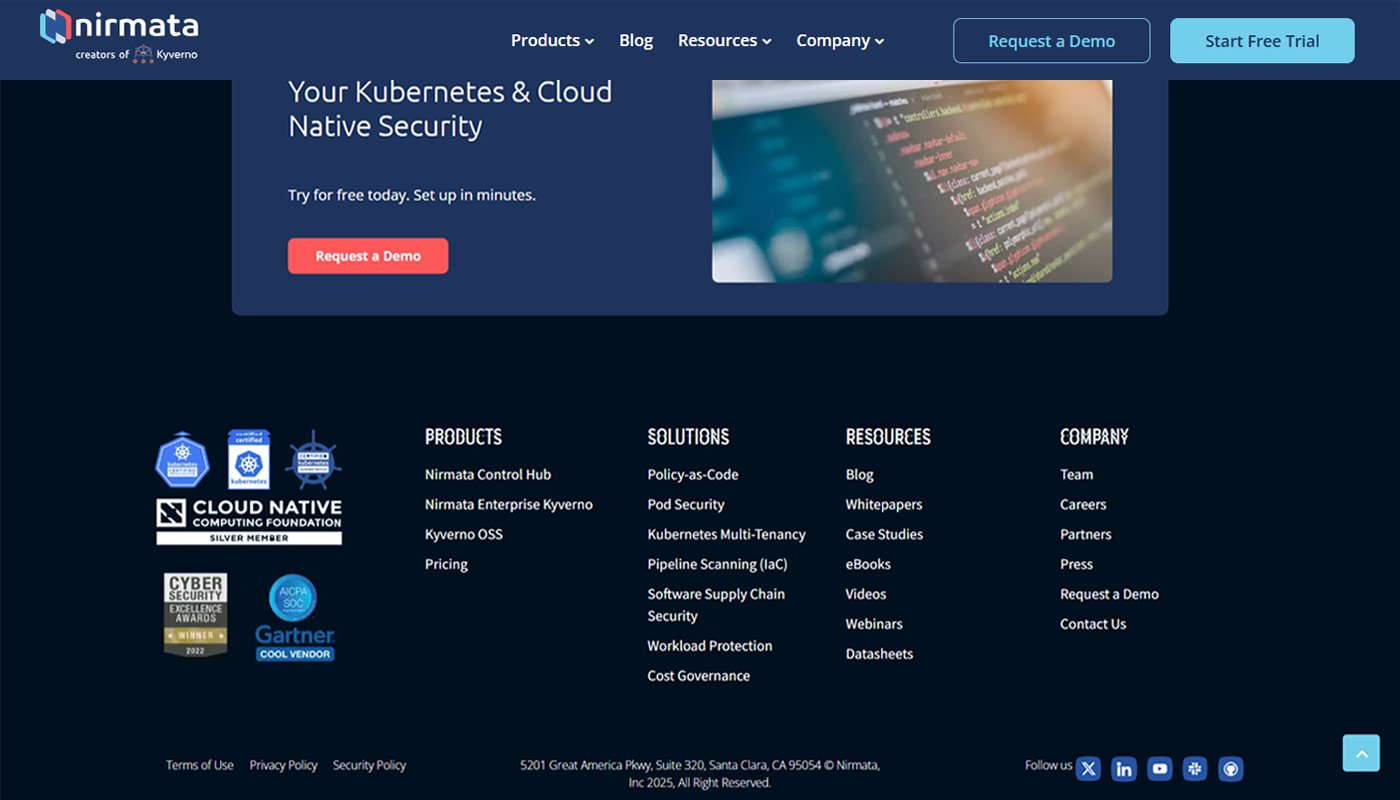
Task: Click the SOLUTIONS footer heading
Action: click(688, 437)
